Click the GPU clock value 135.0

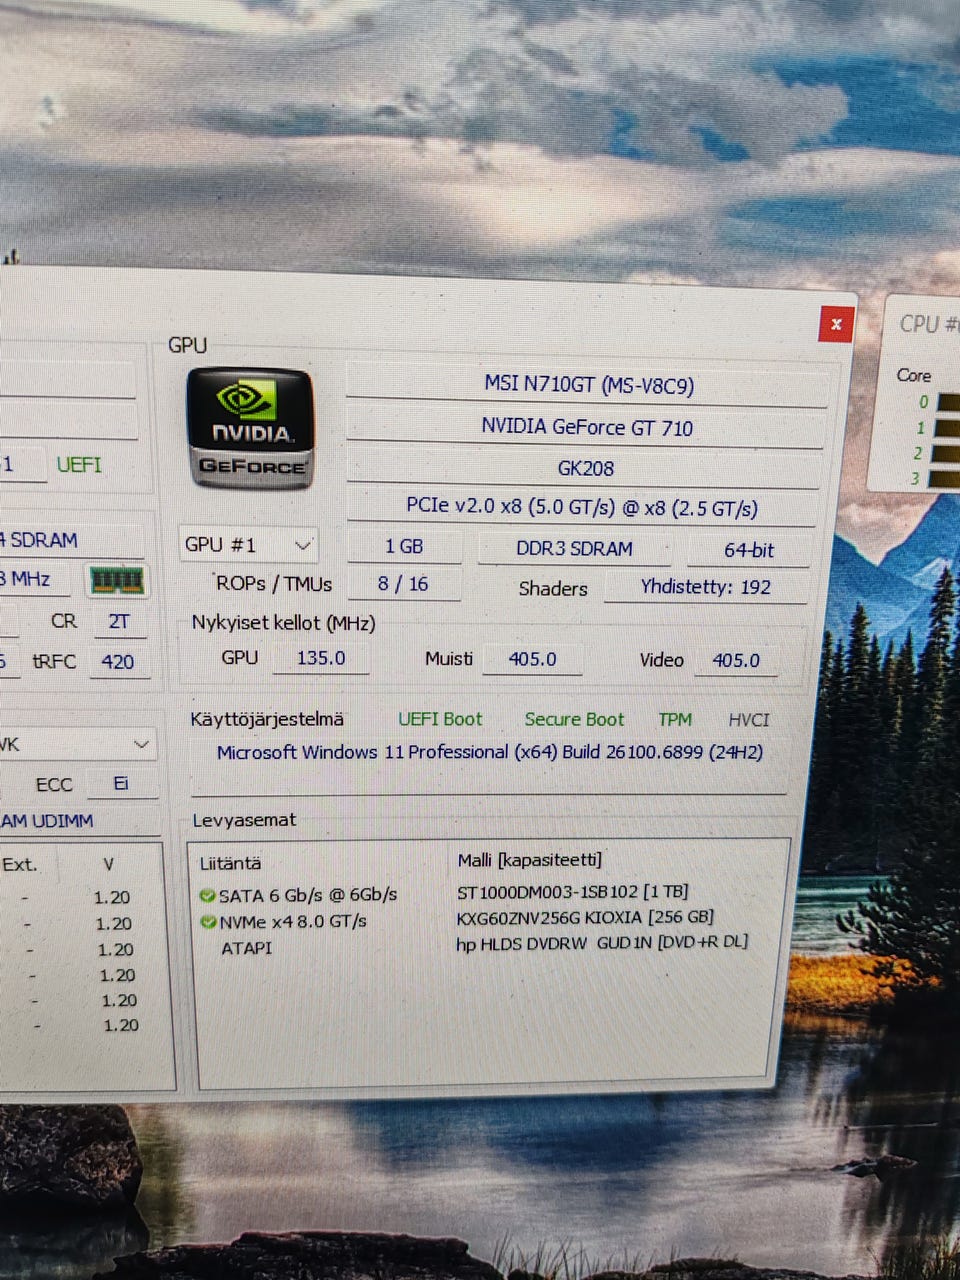click(320, 658)
